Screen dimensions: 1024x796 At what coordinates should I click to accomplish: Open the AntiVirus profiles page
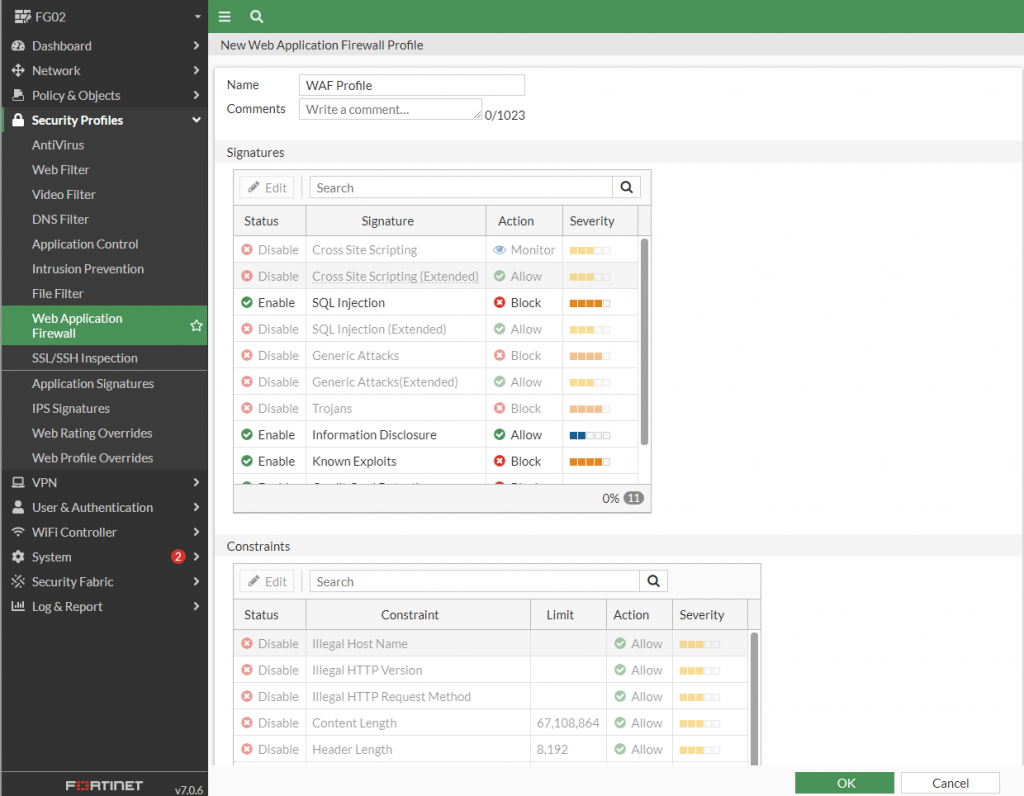(58, 145)
